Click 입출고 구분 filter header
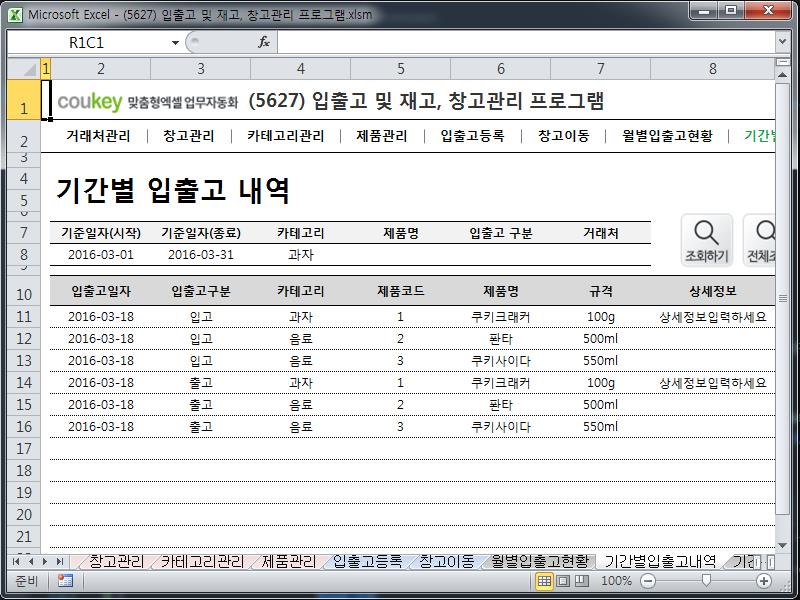Image resolution: width=800 pixels, height=600 pixels. [501, 233]
